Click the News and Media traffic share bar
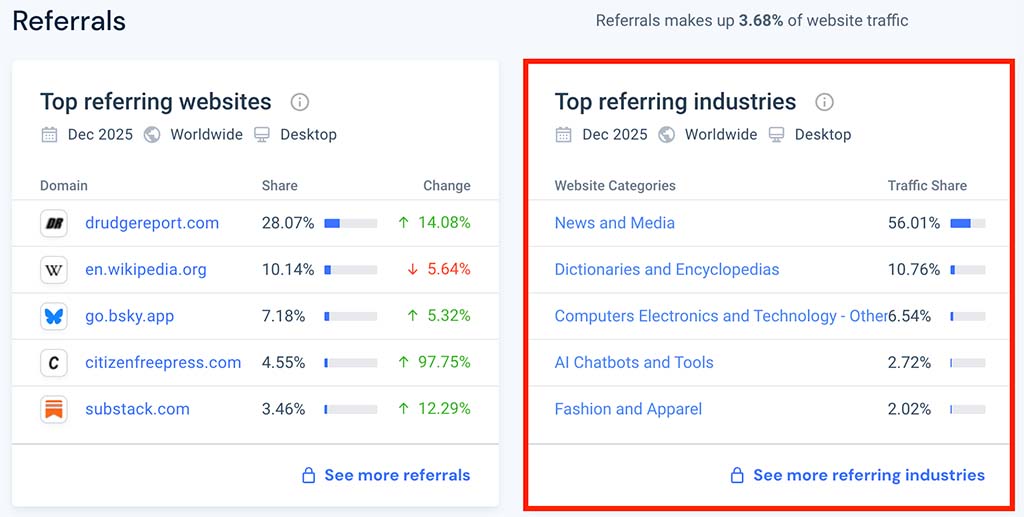 968,223
